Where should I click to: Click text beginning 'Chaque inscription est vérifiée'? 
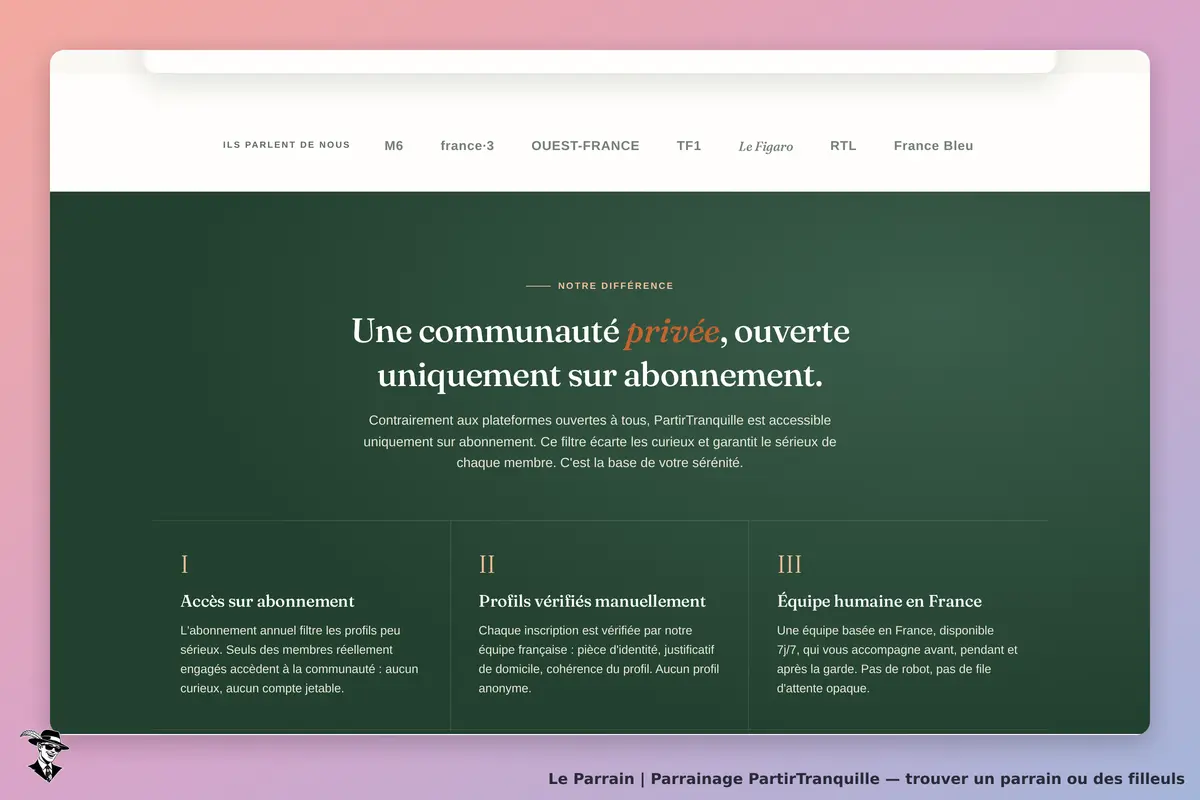[x=598, y=660]
